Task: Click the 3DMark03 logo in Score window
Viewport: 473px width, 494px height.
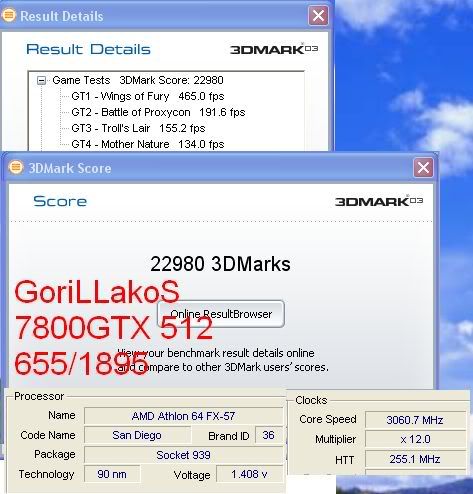Action: pyautogui.click(x=379, y=201)
